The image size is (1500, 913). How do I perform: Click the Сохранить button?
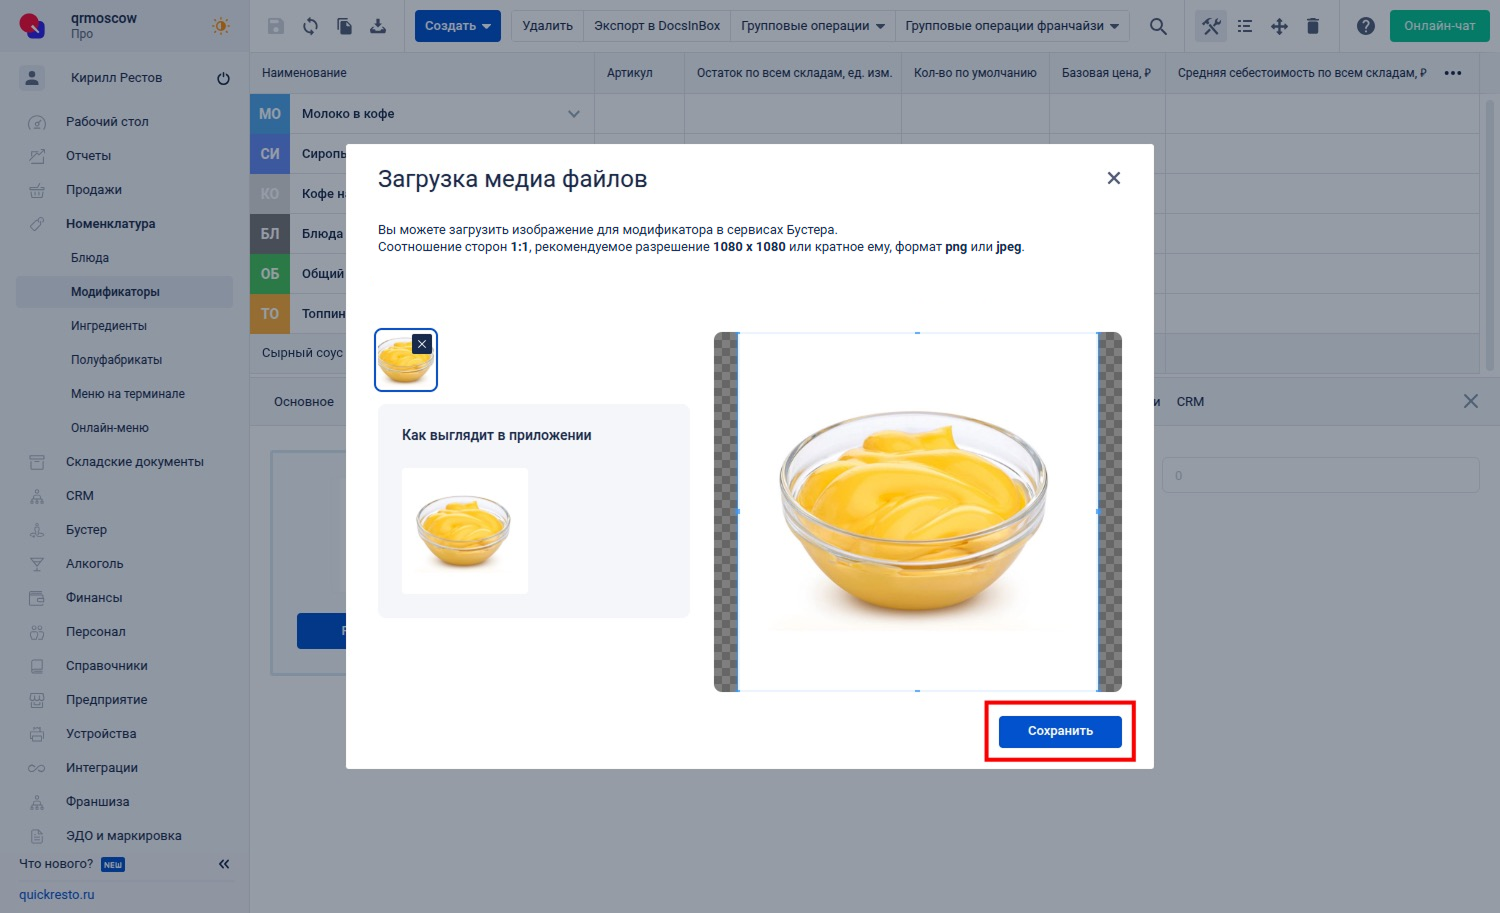pyautogui.click(x=1060, y=731)
